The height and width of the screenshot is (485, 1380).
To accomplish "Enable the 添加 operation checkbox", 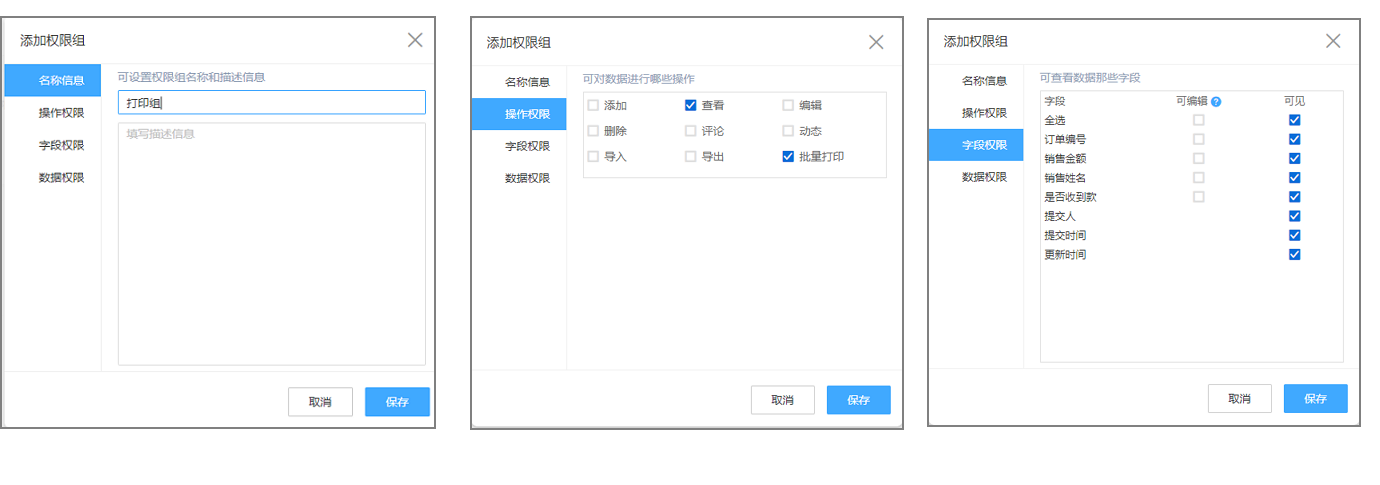I will pyautogui.click(x=594, y=105).
